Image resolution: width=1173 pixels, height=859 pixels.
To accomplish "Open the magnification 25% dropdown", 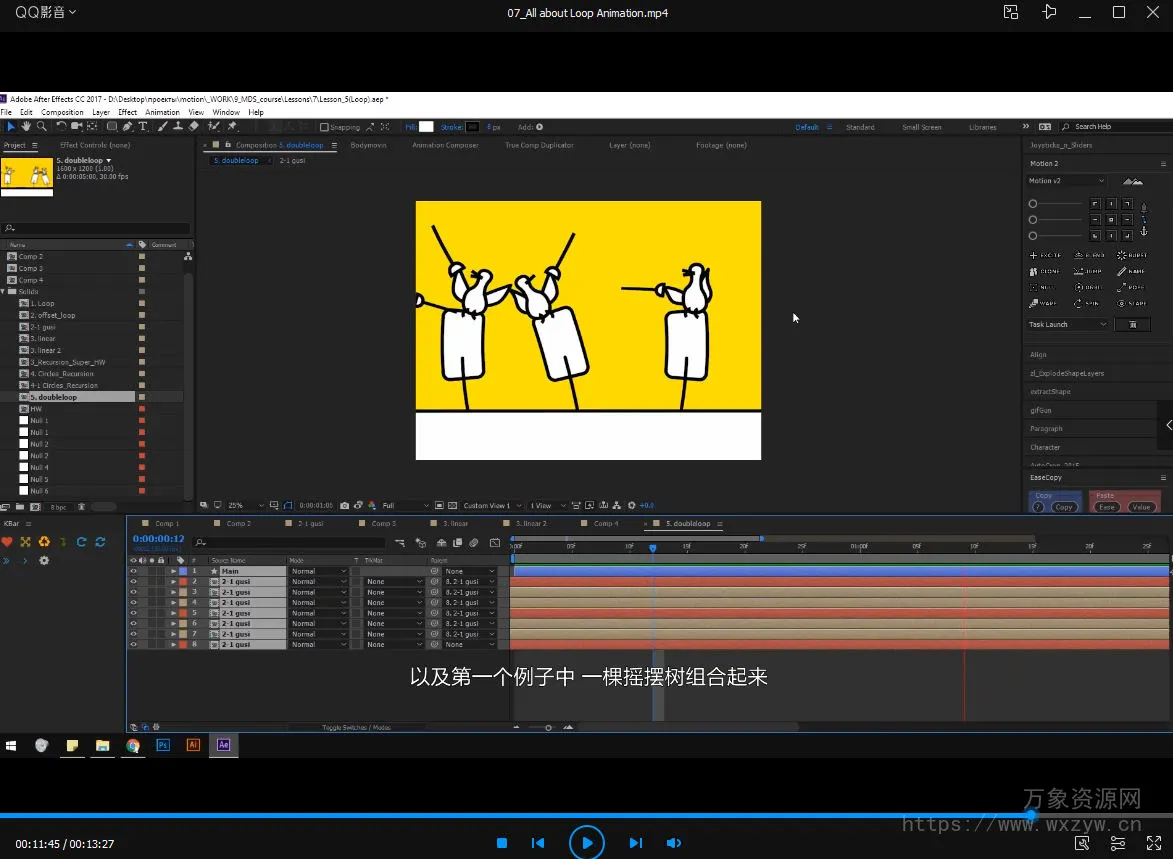I will pos(241,506).
